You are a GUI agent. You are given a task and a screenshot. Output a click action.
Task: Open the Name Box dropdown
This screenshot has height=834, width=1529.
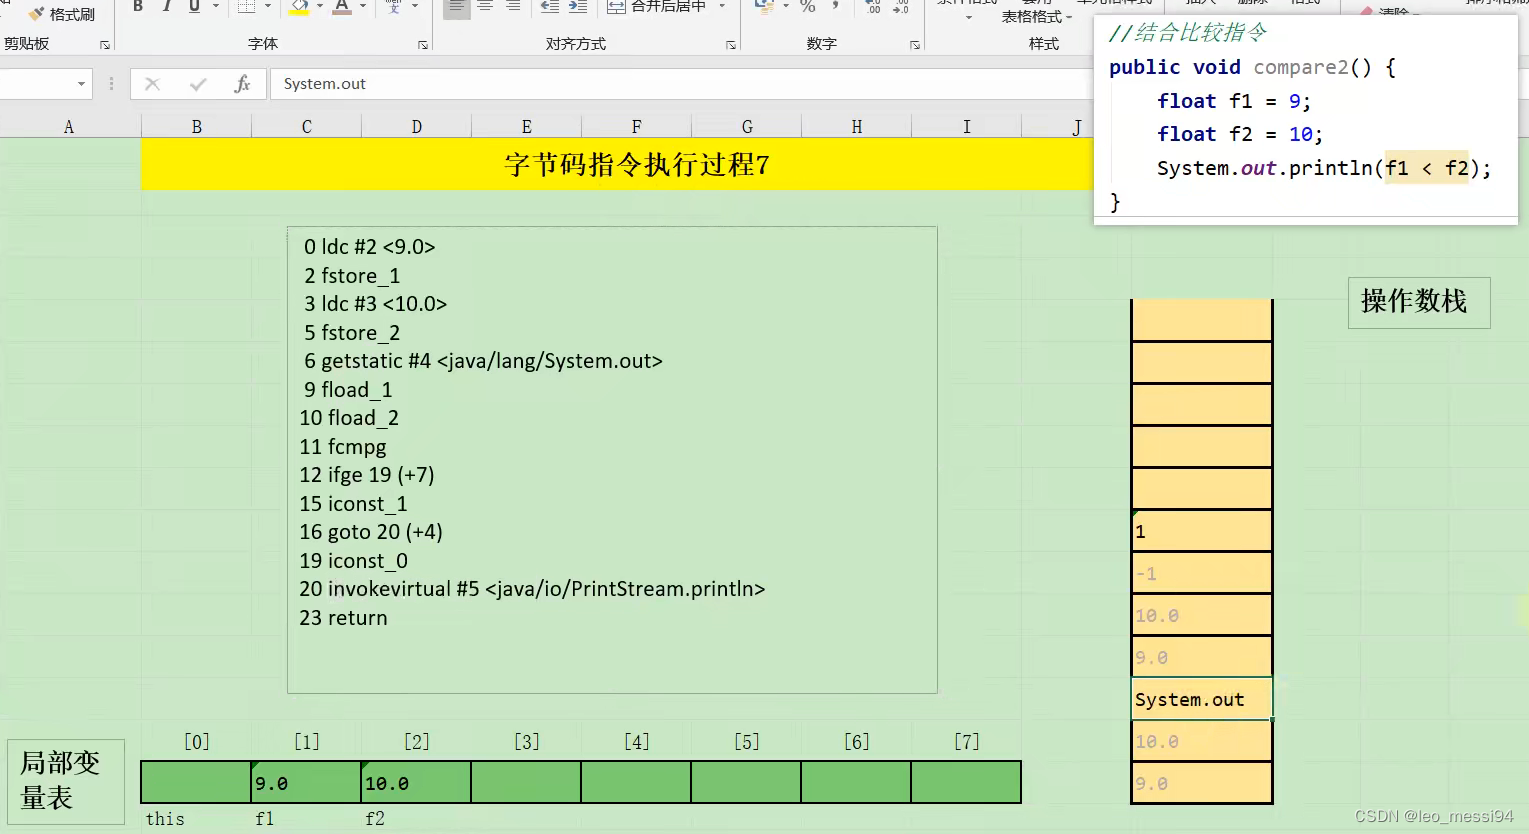coord(81,84)
